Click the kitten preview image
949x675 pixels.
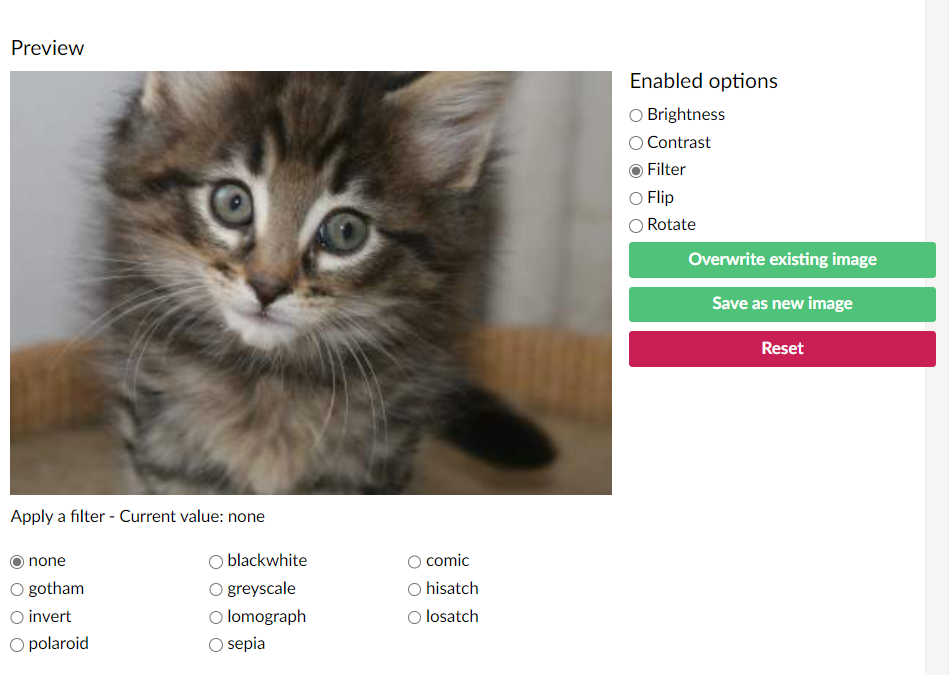(x=311, y=283)
